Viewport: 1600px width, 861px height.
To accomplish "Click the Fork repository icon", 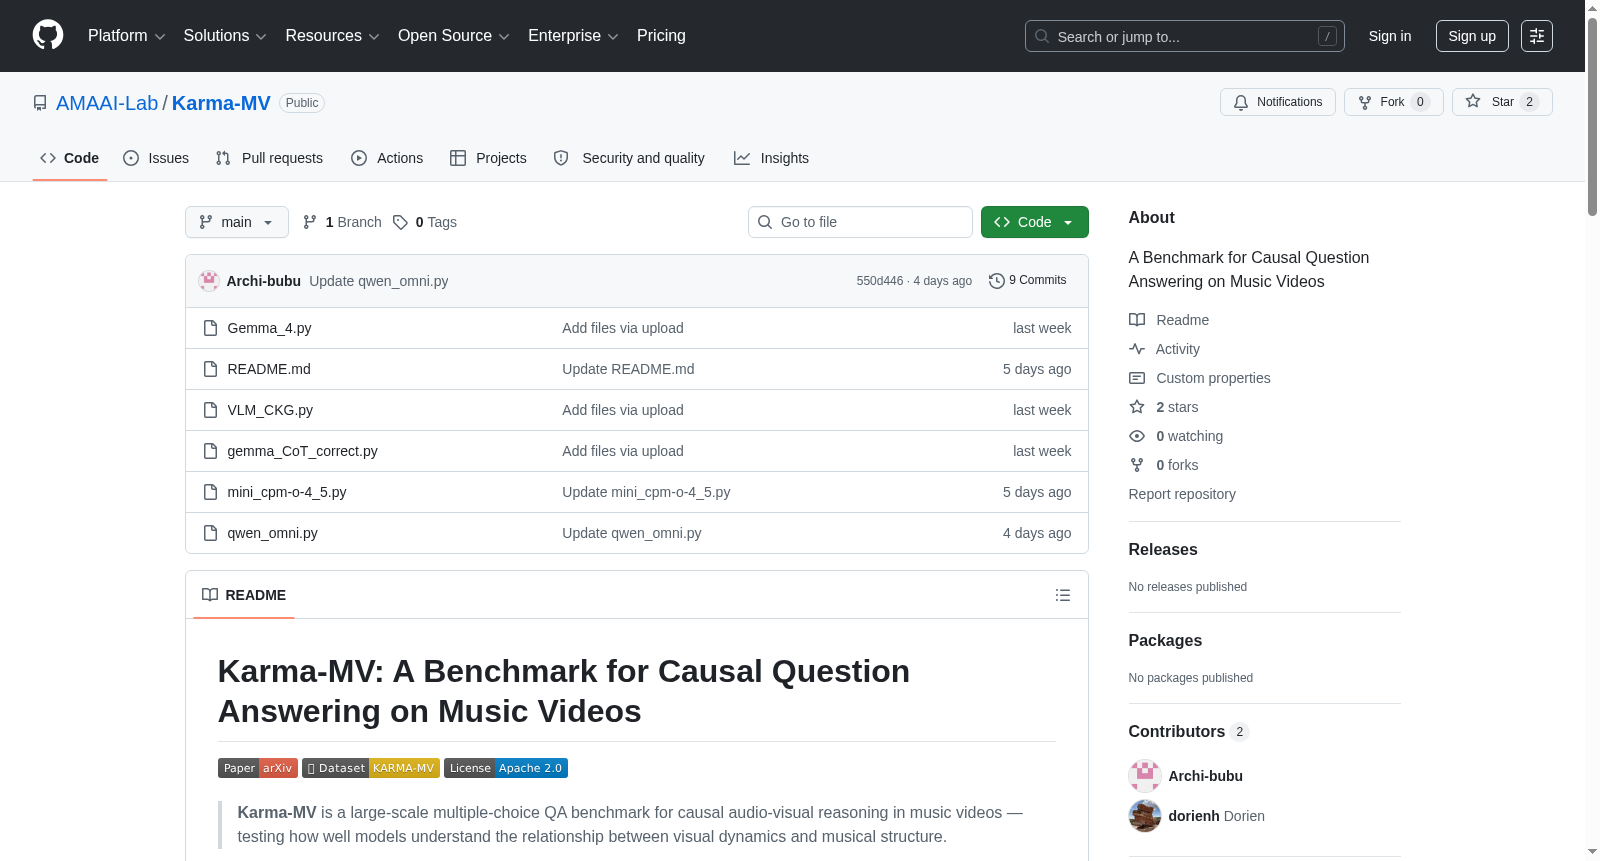I will [x=1365, y=102].
